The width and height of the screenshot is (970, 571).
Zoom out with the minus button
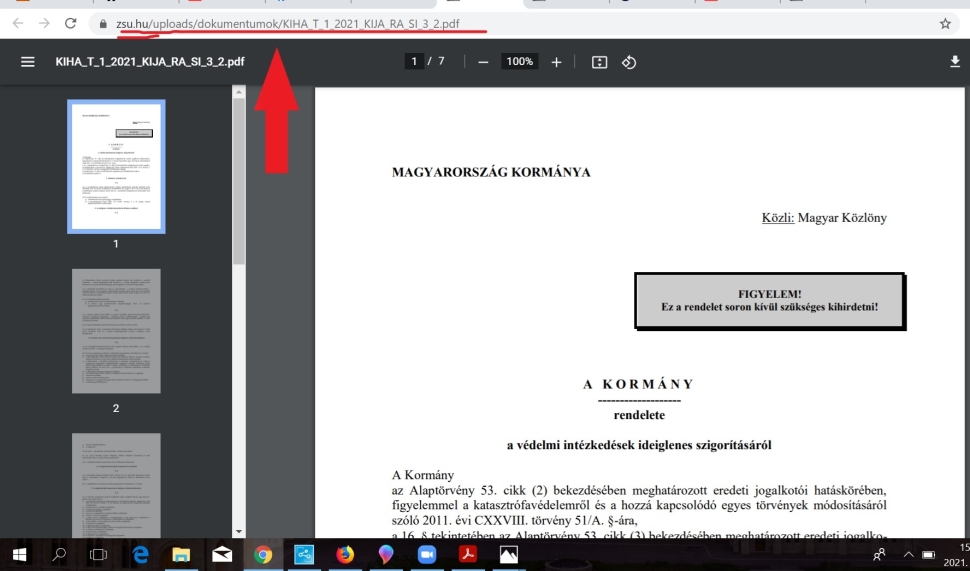coord(483,62)
